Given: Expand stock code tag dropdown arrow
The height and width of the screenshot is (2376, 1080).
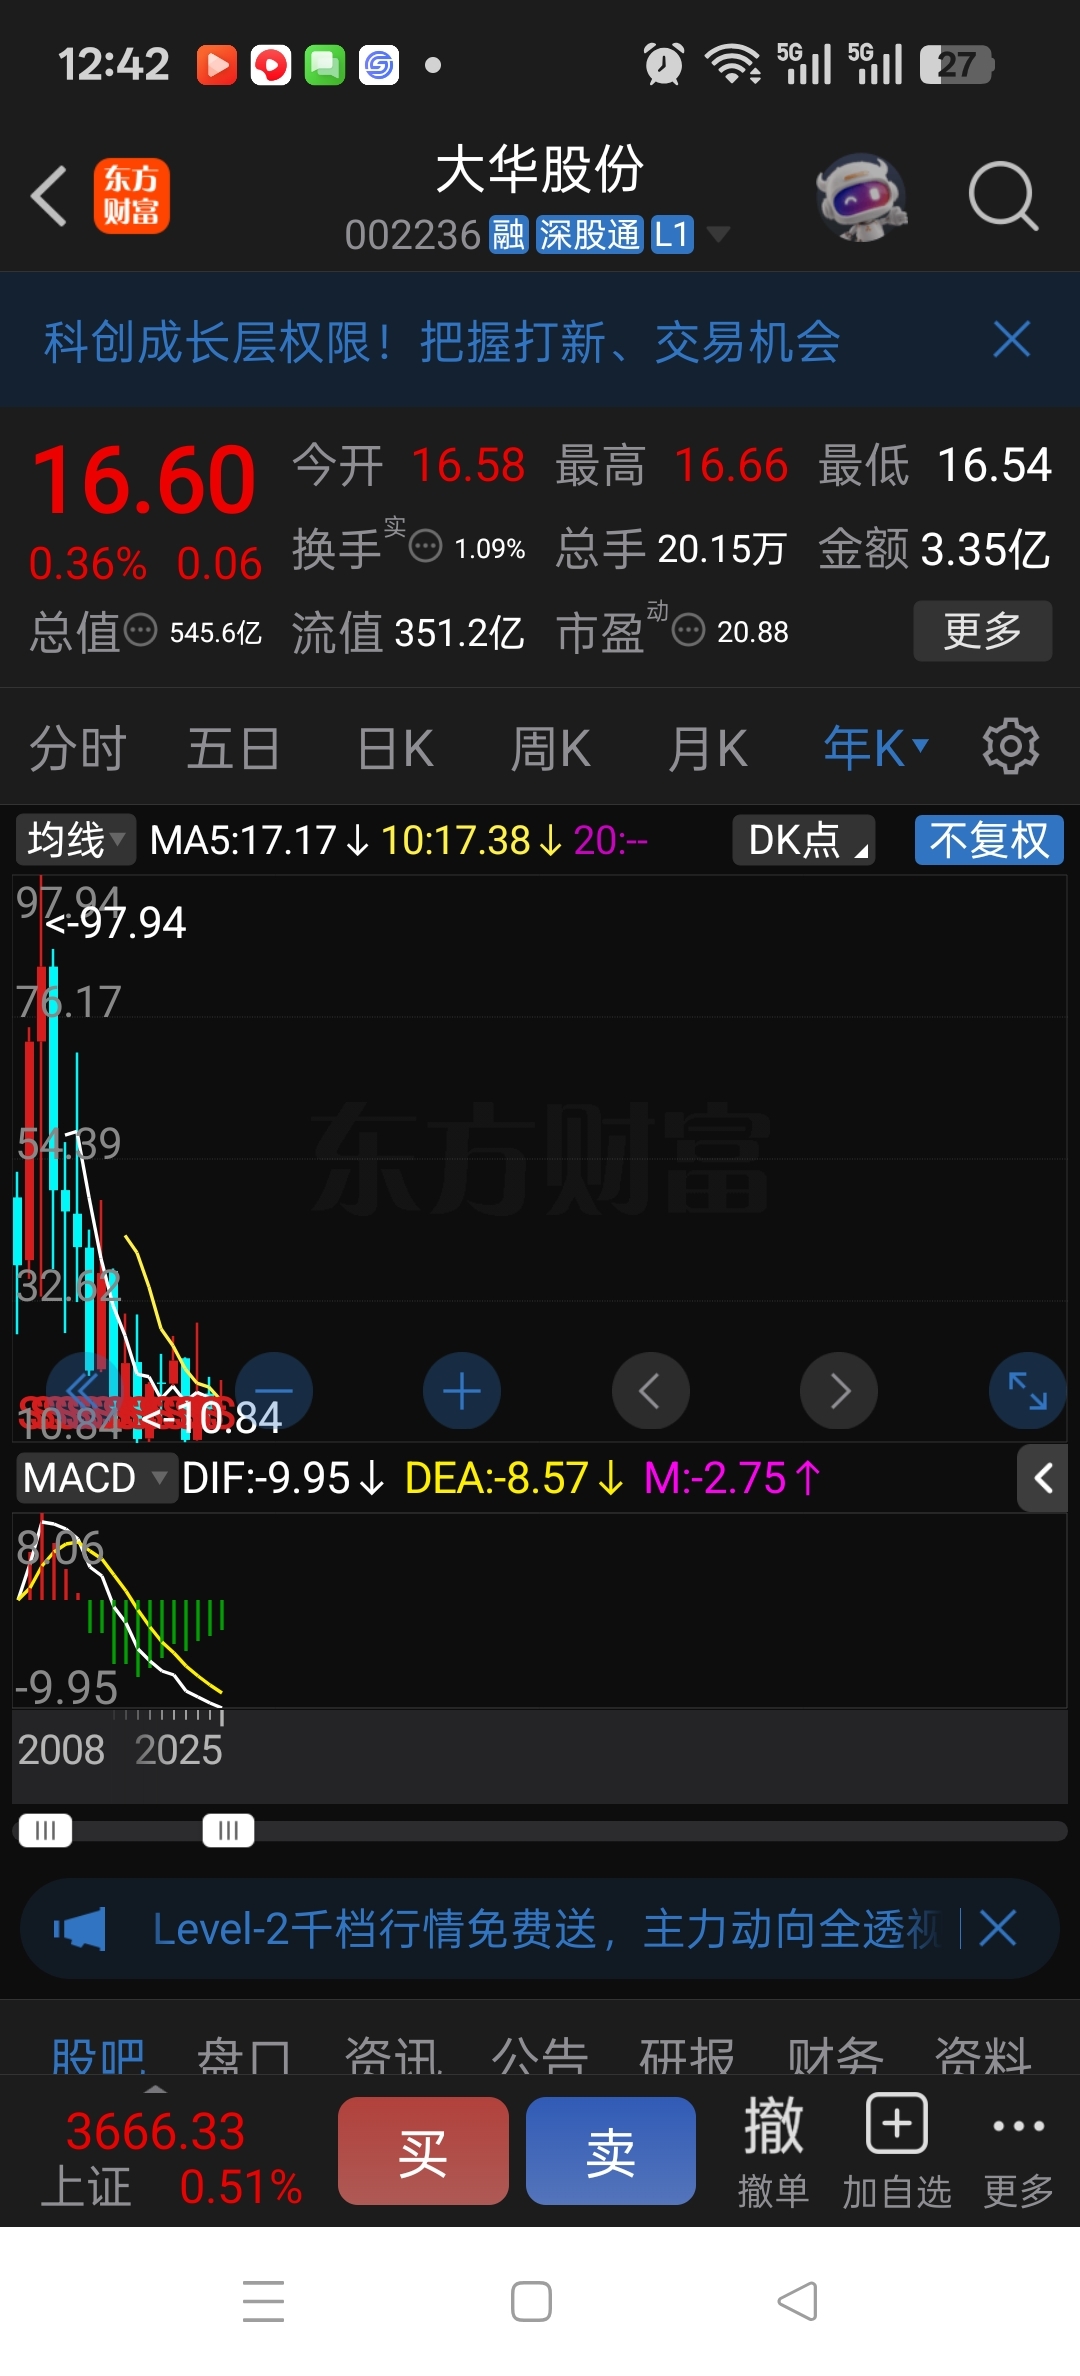Looking at the screenshot, I should pyautogui.click(x=718, y=235).
